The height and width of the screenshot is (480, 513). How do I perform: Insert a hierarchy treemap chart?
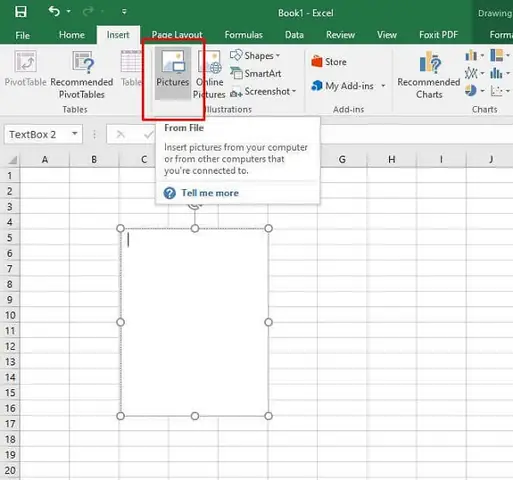click(500, 55)
